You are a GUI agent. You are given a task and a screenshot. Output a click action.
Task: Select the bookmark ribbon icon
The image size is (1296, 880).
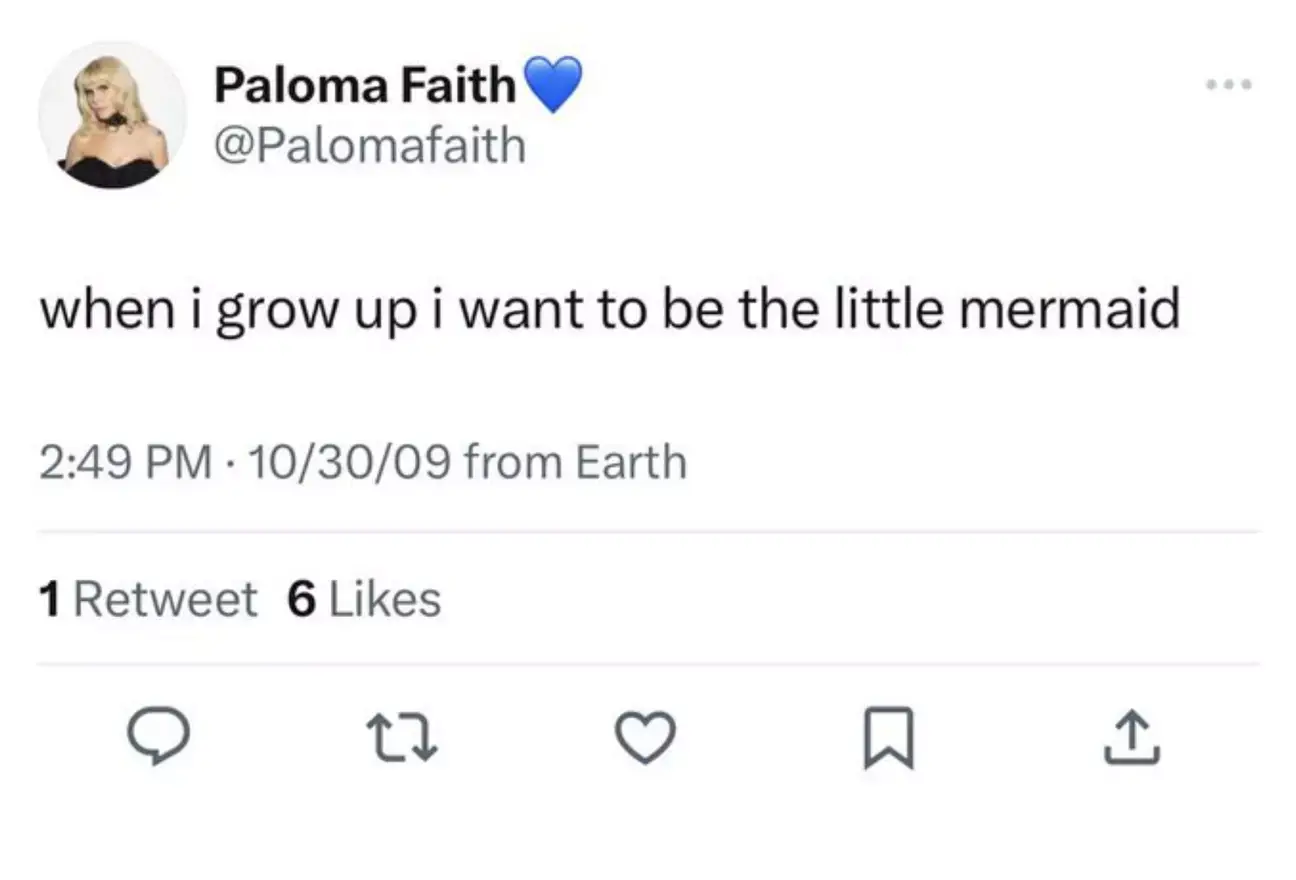[890, 737]
